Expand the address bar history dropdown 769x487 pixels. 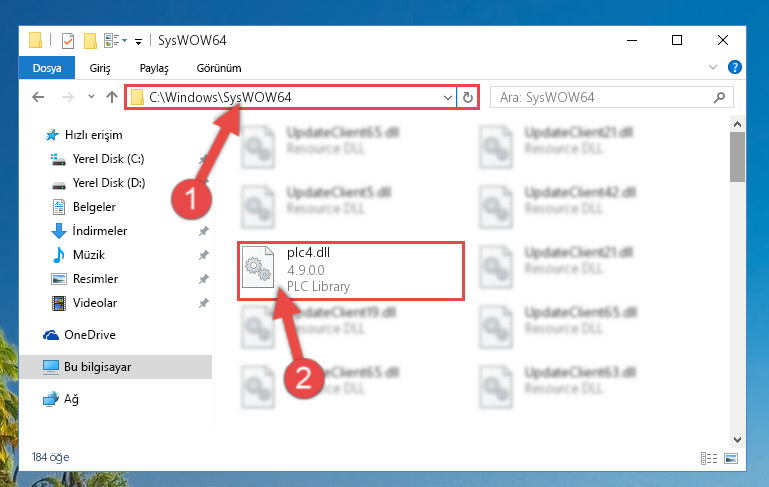coord(447,97)
